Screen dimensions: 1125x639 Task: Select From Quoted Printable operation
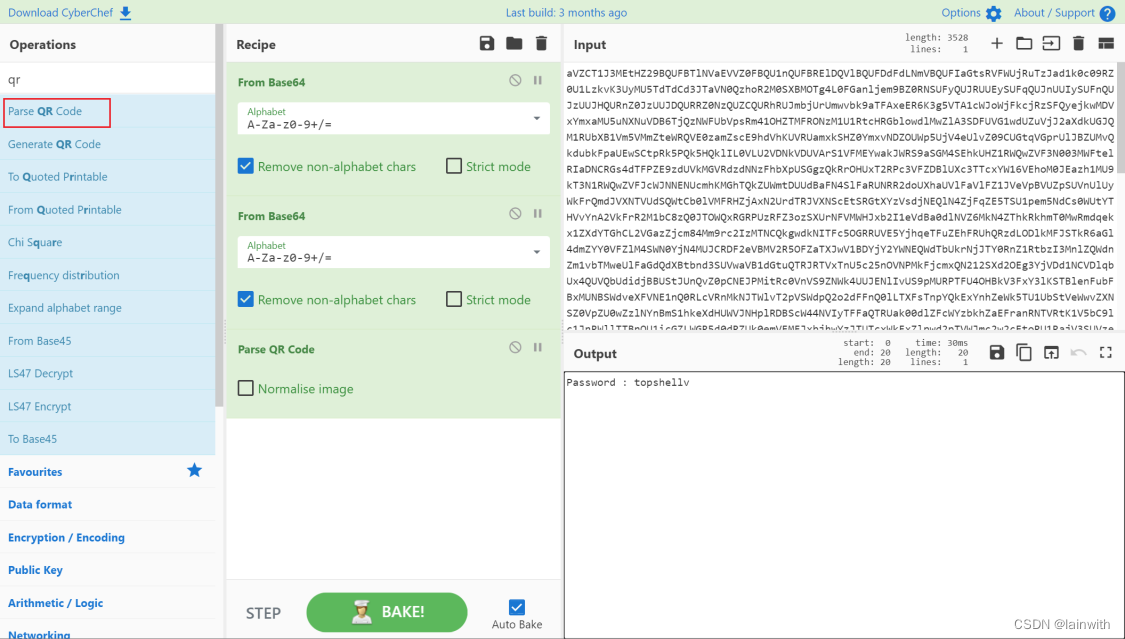[108, 210]
